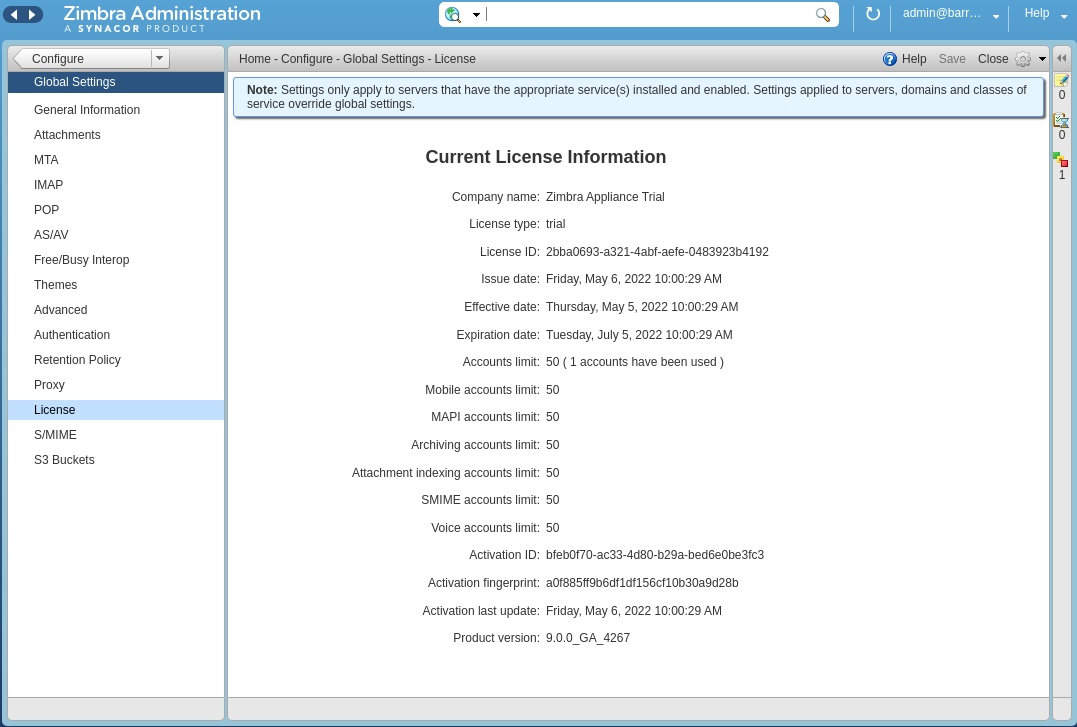Click the notepad icon in right sidebar

[1061, 80]
